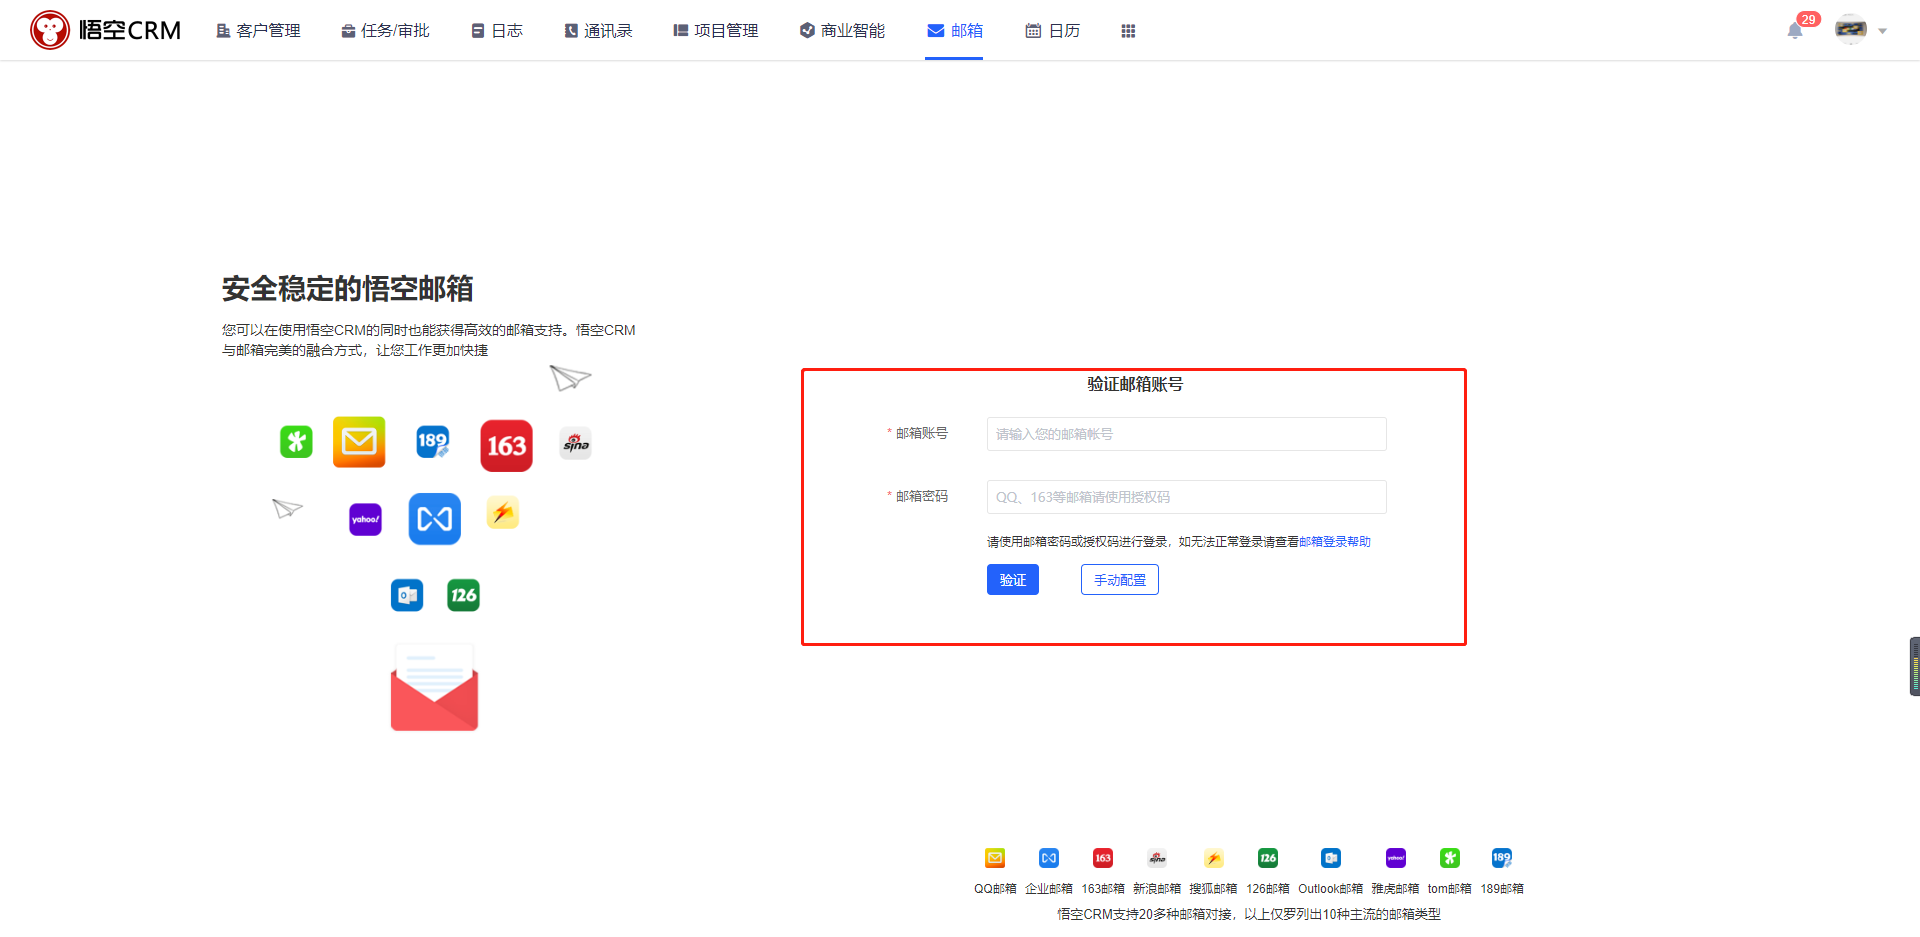Click the green tom mail icon in illustration
The height and width of the screenshot is (937, 1920).
(x=296, y=441)
